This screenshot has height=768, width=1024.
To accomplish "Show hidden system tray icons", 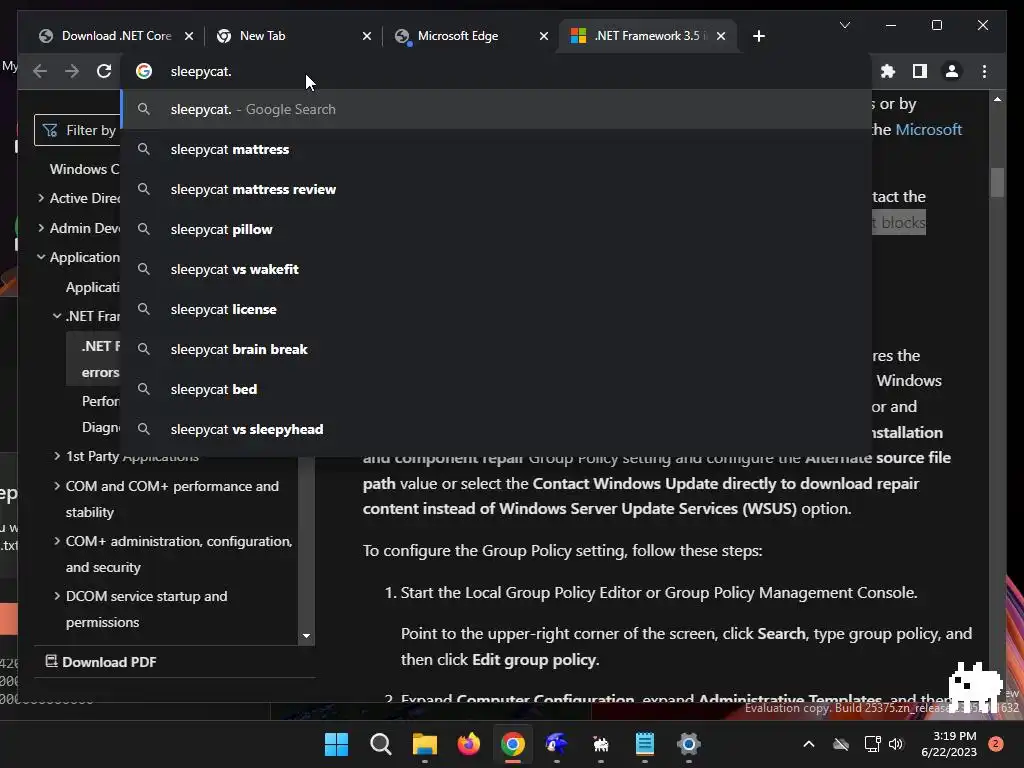I will [808, 744].
